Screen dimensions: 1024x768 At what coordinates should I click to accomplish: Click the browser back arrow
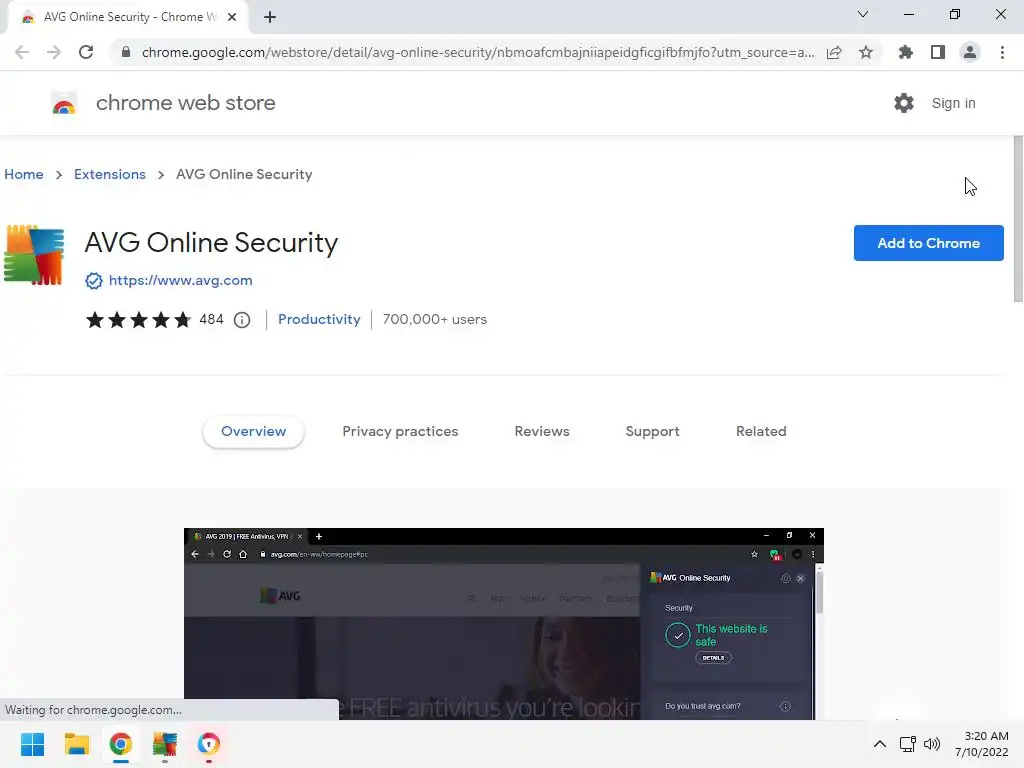22,52
